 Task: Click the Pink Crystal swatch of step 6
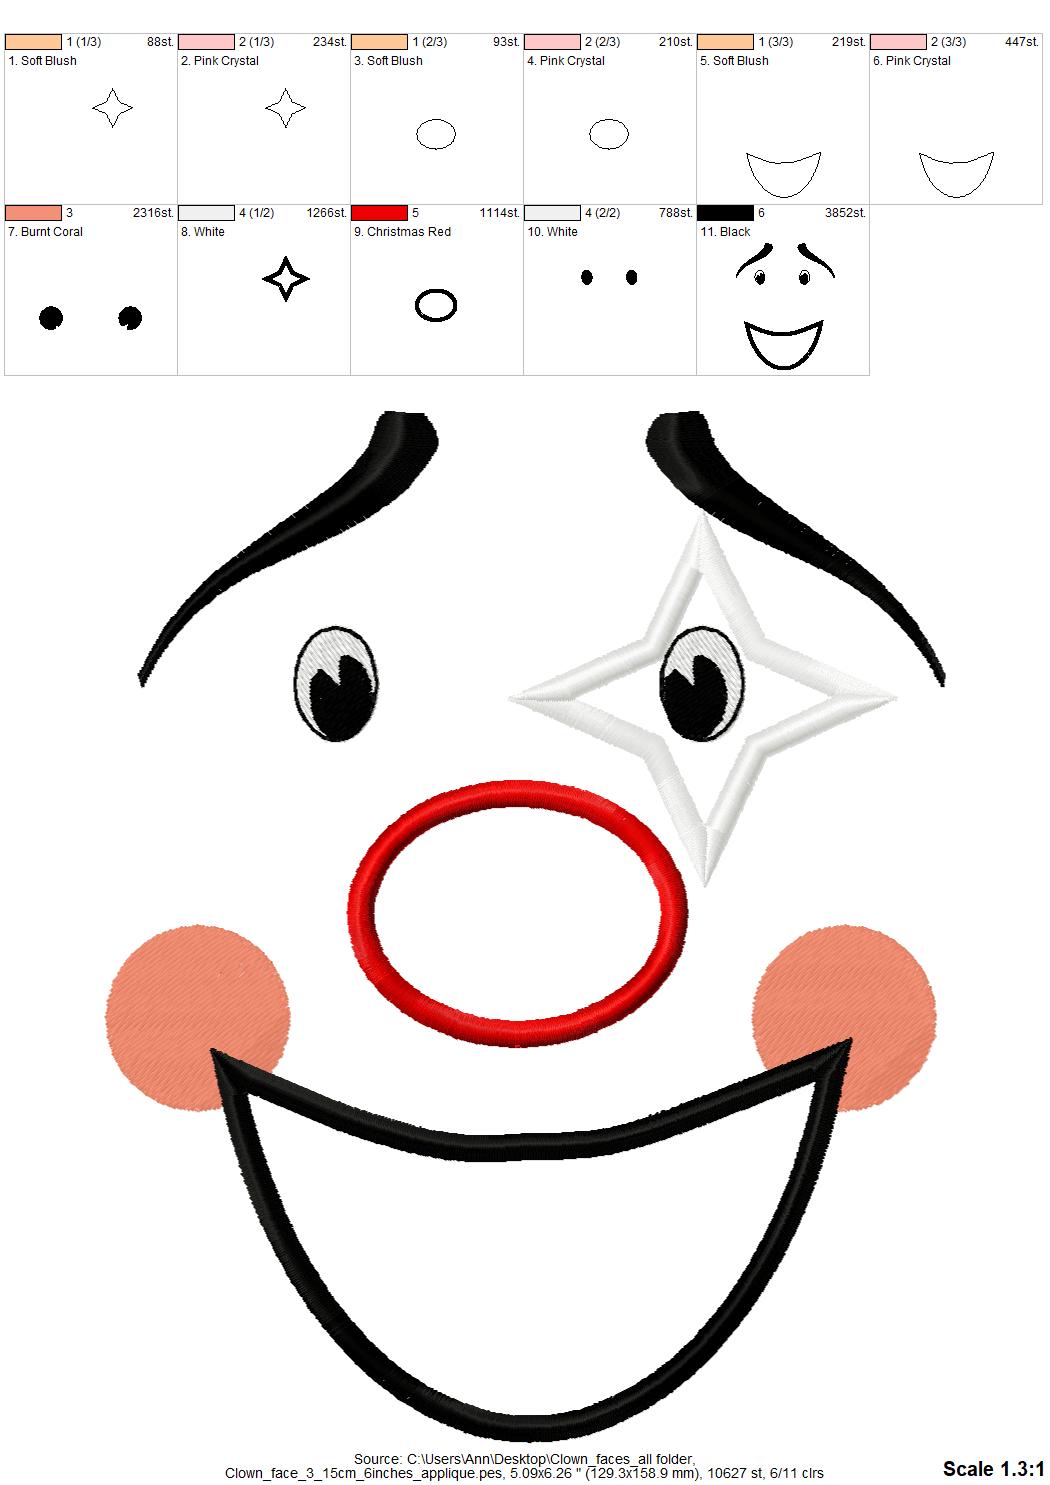coord(898,42)
